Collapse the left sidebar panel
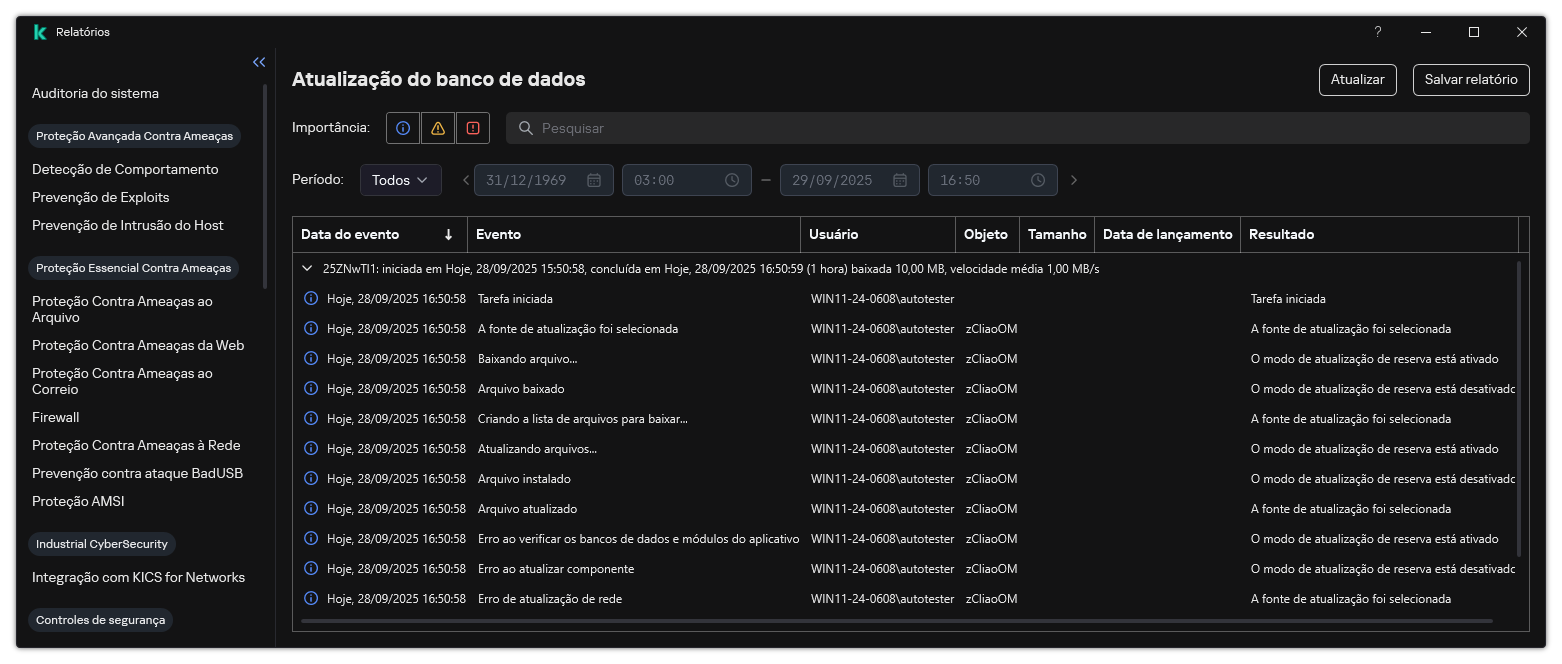1562x664 pixels. point(259,62)
